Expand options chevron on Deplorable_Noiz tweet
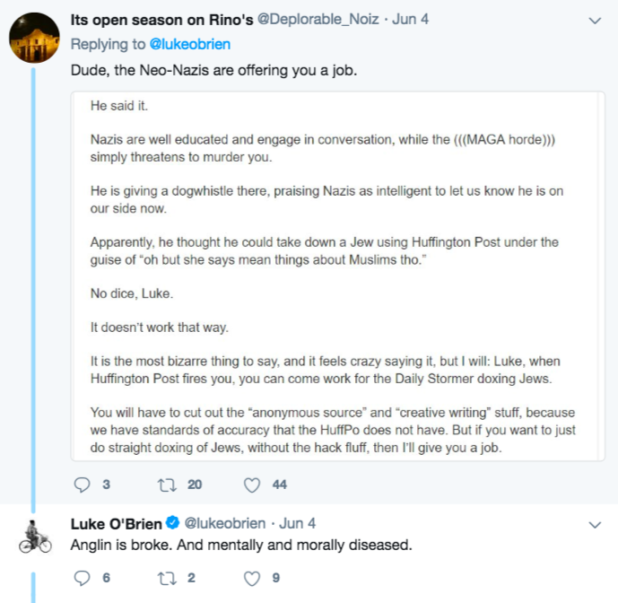Viewport: 618px width, 603px height. (x=595, y=20)
